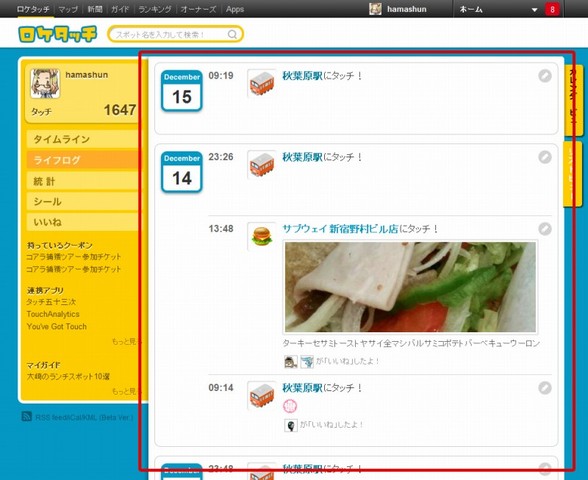Click the train icon for December 15 entry
588x480 pixels.
click(262, 83)
